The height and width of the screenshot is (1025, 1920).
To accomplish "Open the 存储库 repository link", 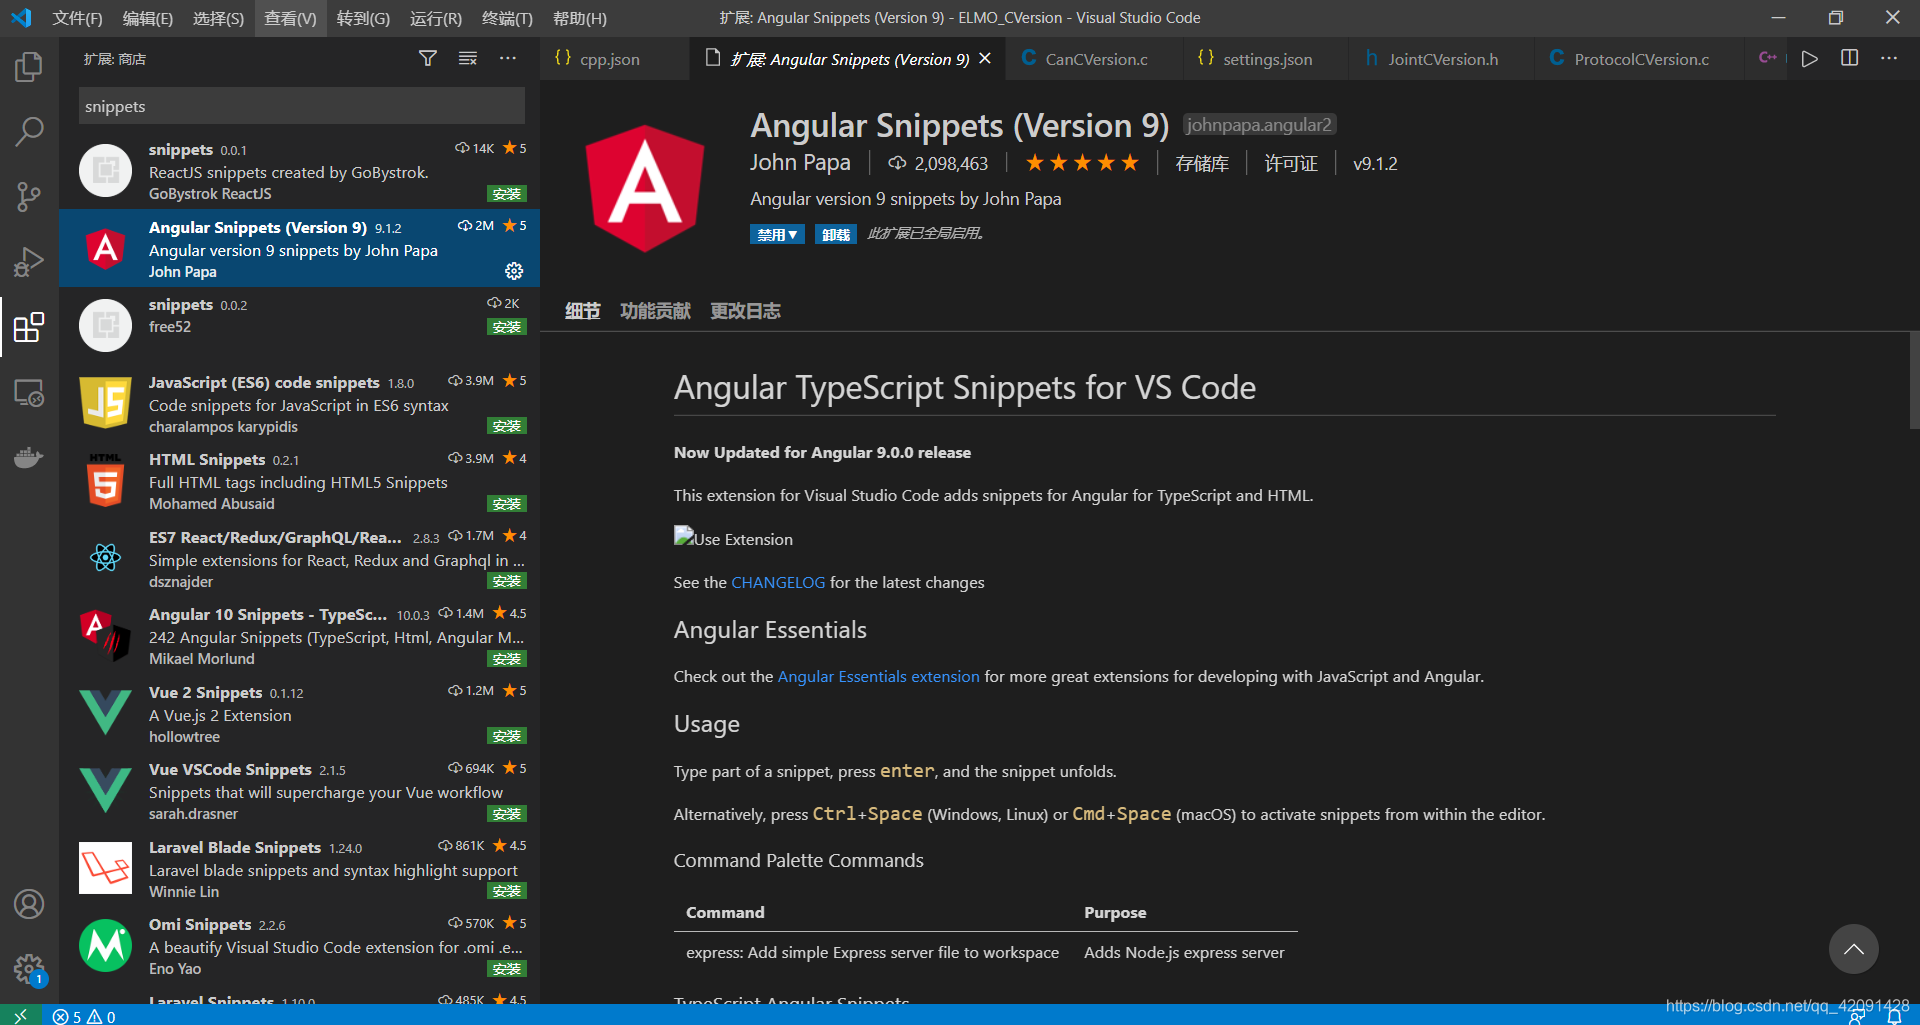I will 1202,163.
